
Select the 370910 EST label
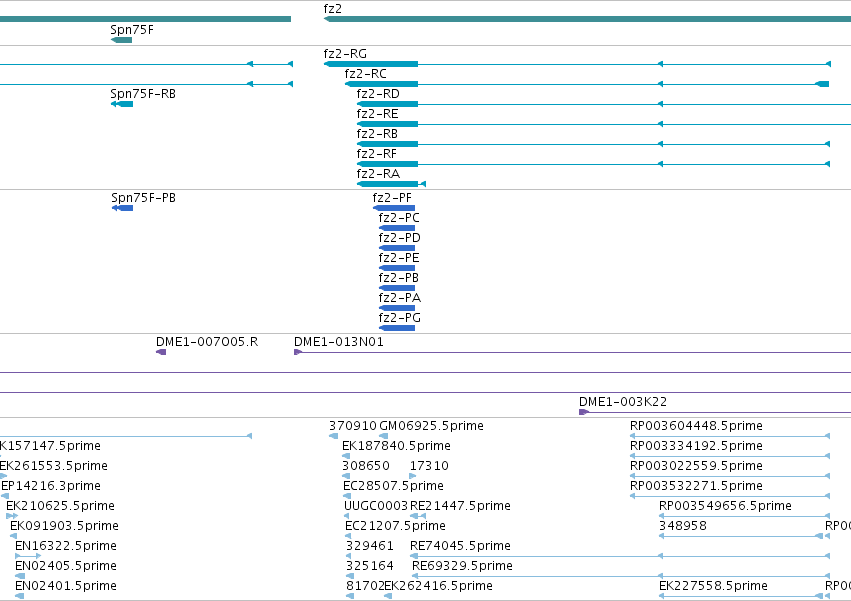(353, 426)
